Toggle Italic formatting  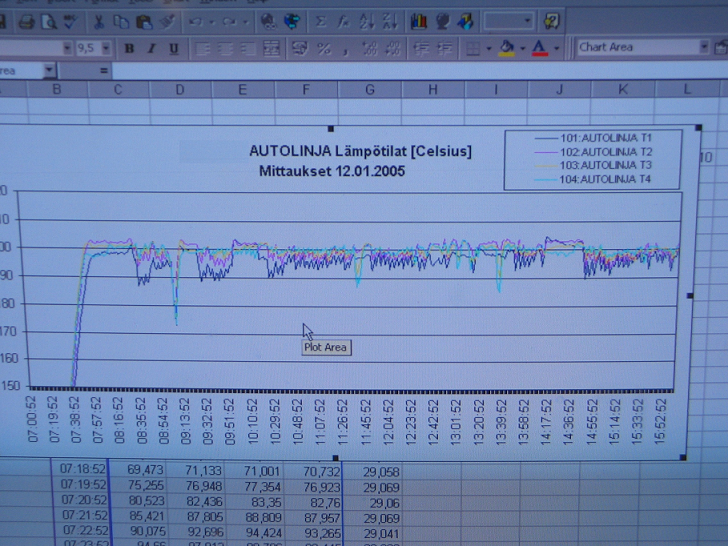[x=151, y=48]
